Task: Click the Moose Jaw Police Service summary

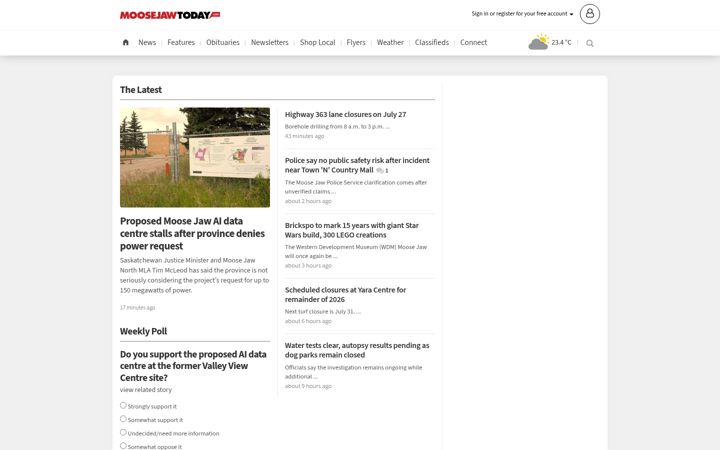Action: (355, 187)
